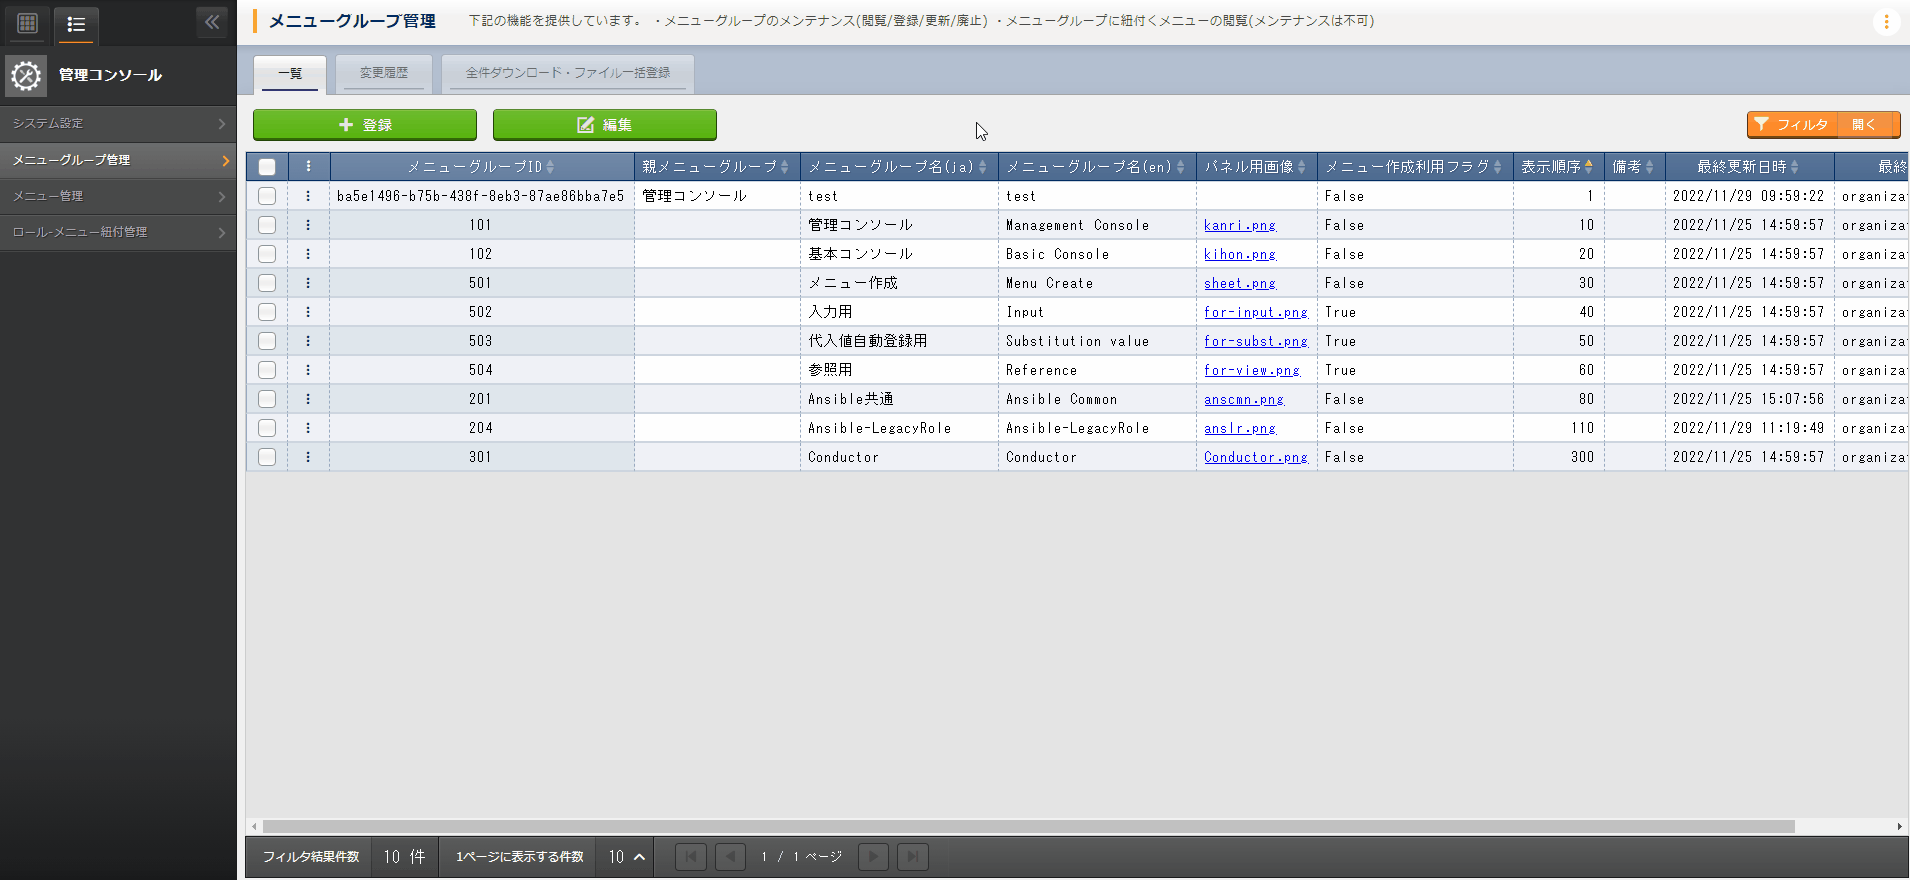This screenshot has height=880, width=1910.
Task: Select the checkbox for the test row
Action: (x=267, y=196)
